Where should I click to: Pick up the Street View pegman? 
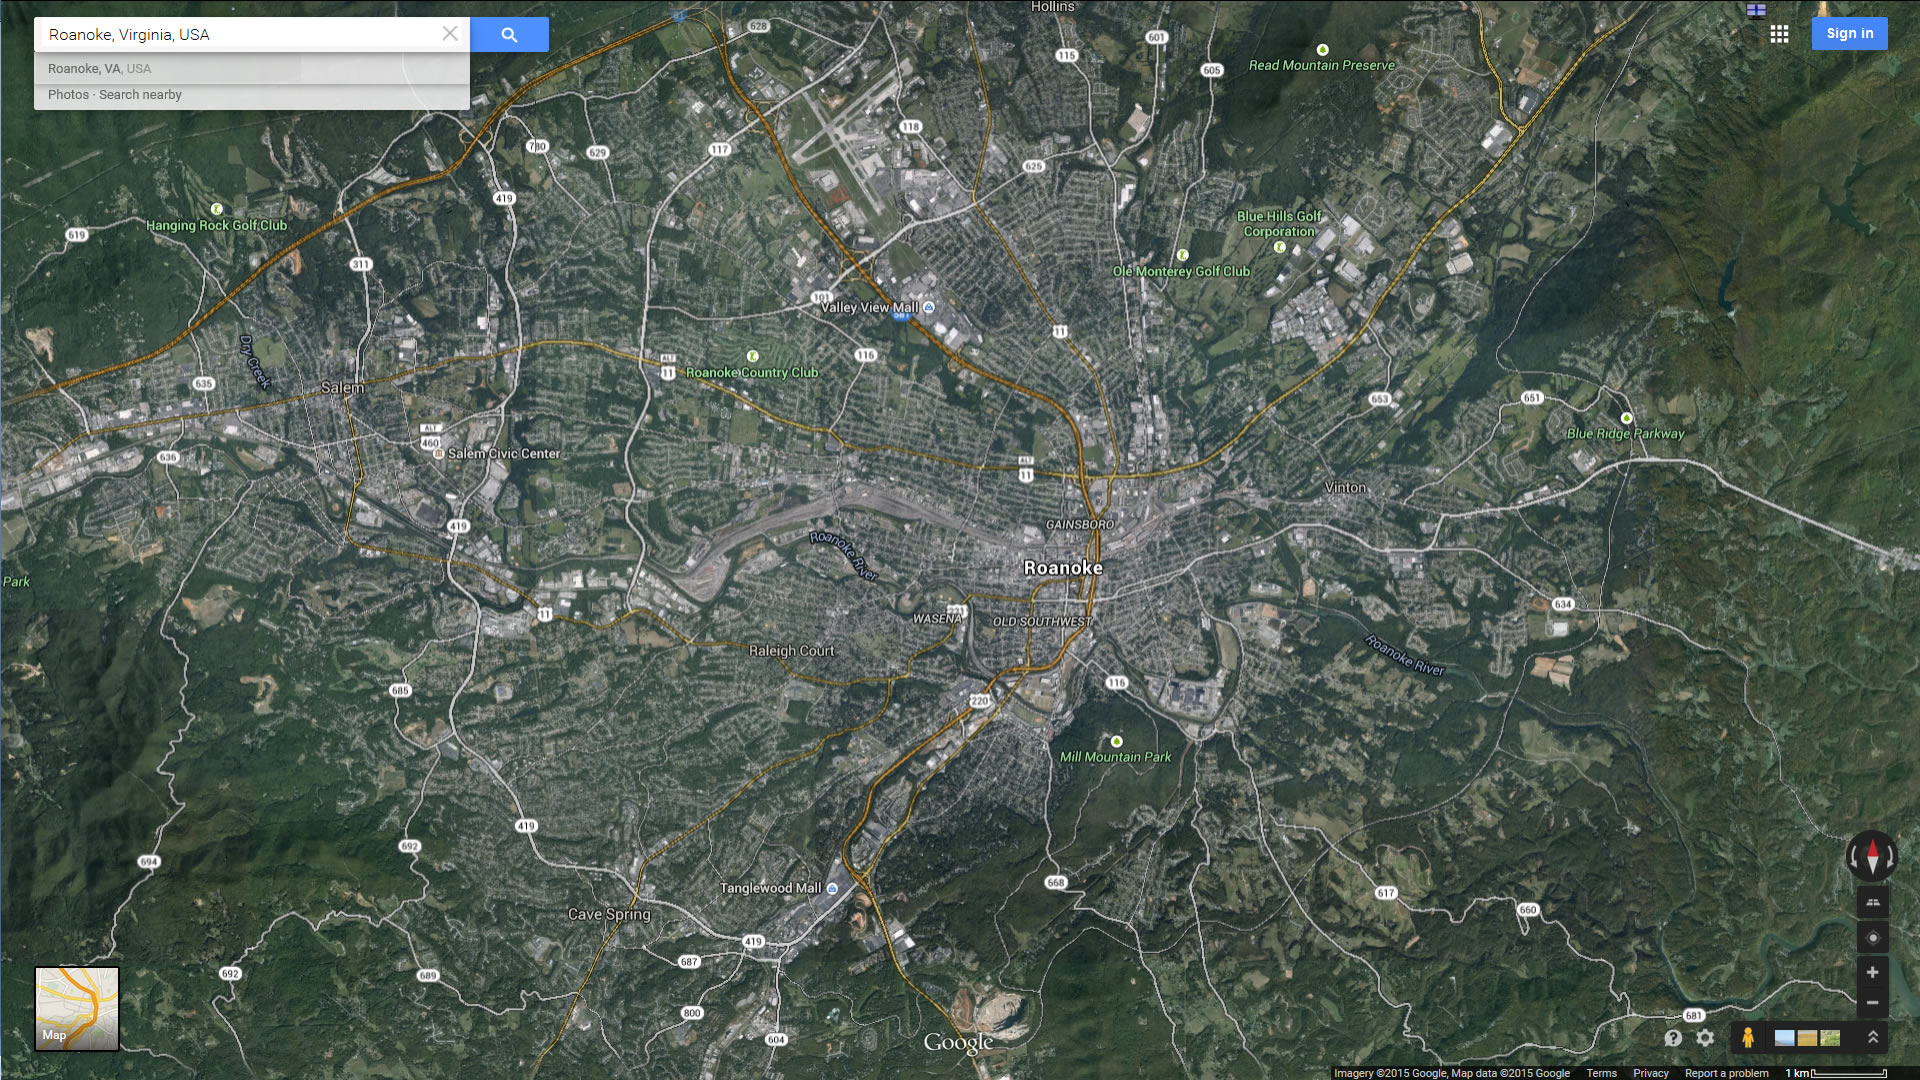[1748, 1038]
